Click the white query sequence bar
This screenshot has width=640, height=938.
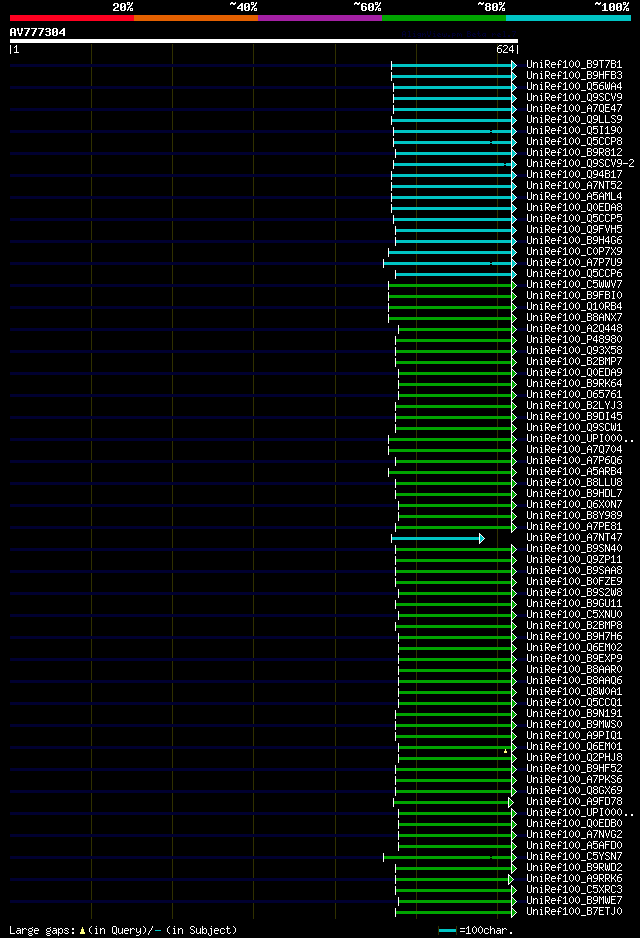(x=264, y=41)
